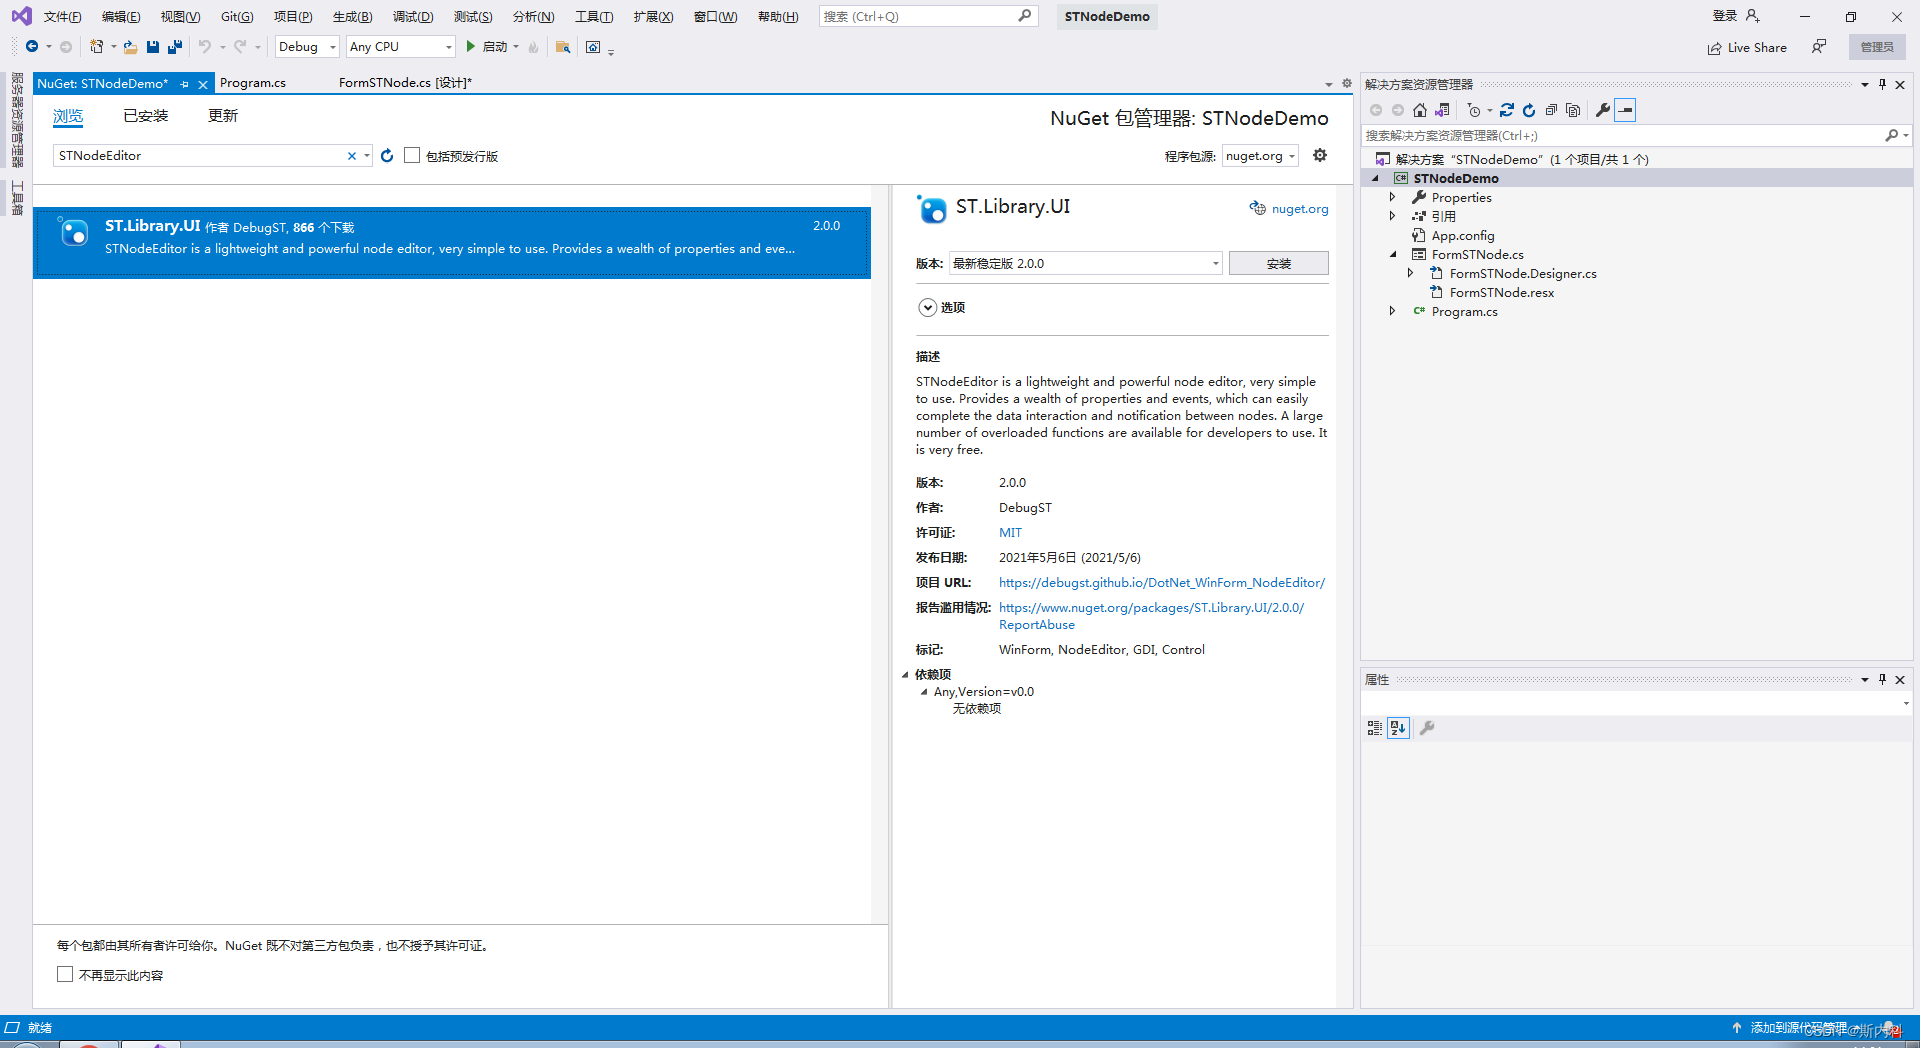The width and height of the screenshot is (1920, 1048).
Task: Open the debugst.github.io project URL link
Action: click(x=1161, y=583)
